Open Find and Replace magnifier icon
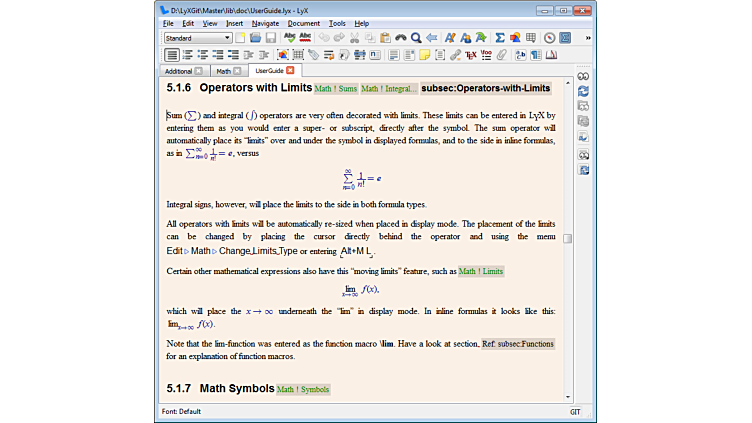 point(415,38)
